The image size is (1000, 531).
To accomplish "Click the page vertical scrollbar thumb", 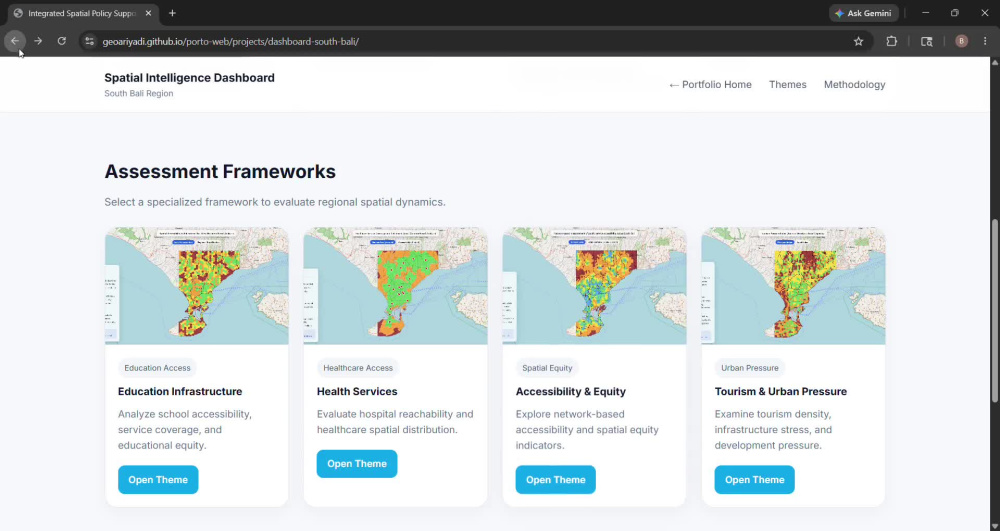I will pyautogui.click(x=994, y=310).
